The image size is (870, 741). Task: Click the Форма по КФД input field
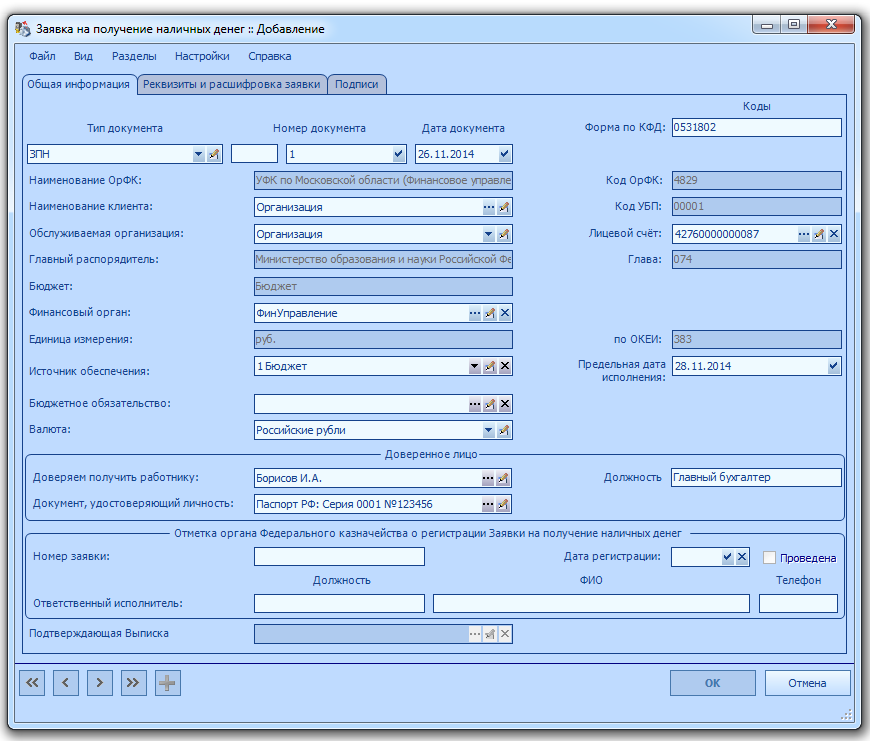pyautogui.click(x=756, y=128)
